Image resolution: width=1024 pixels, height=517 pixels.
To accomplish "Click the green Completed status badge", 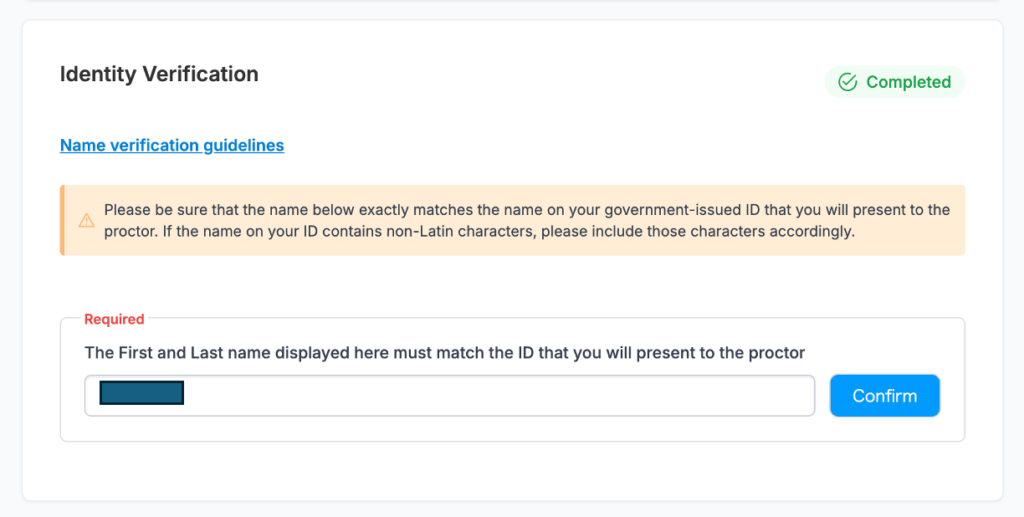I will [895, 82].
